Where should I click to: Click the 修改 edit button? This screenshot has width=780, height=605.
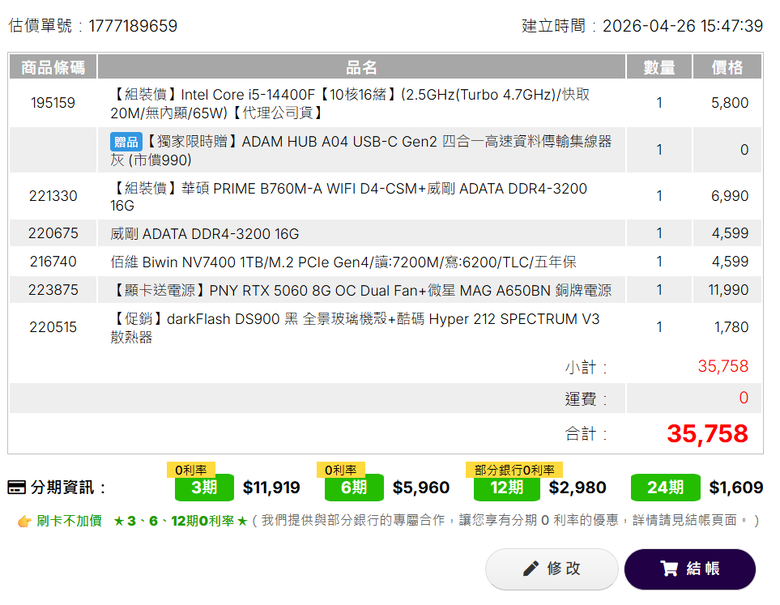click(x=552, y=569)
